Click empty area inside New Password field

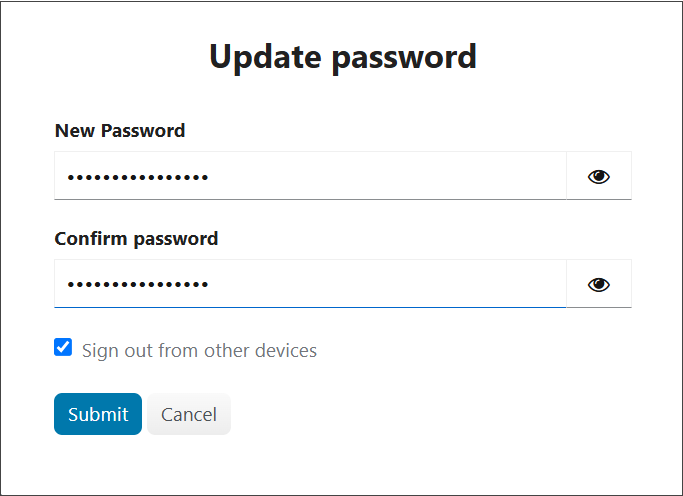pos(388,176)
